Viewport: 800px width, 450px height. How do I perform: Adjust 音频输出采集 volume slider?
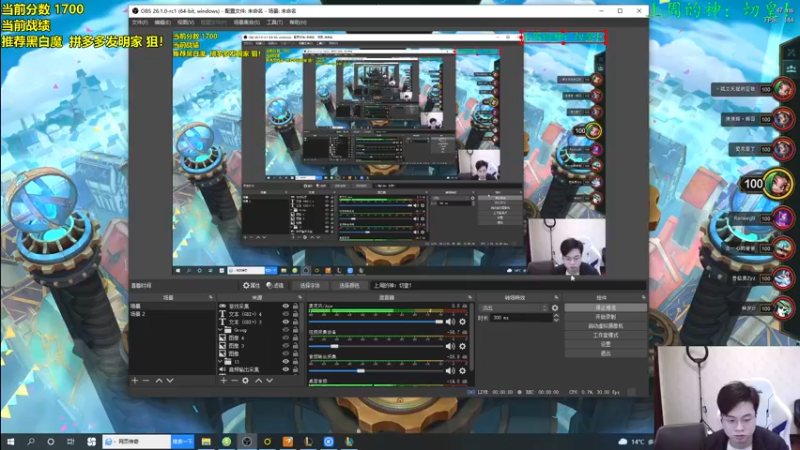point(376,371)
